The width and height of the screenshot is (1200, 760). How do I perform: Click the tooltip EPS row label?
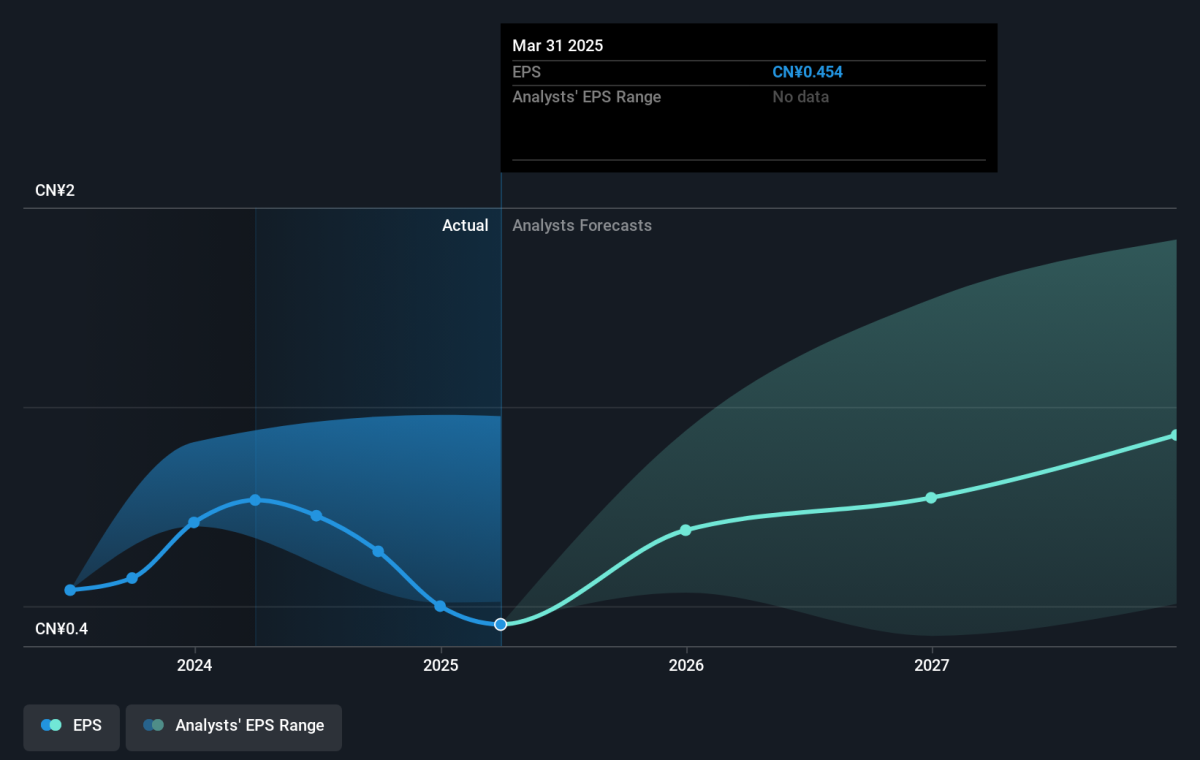click(x=527, y=72)
